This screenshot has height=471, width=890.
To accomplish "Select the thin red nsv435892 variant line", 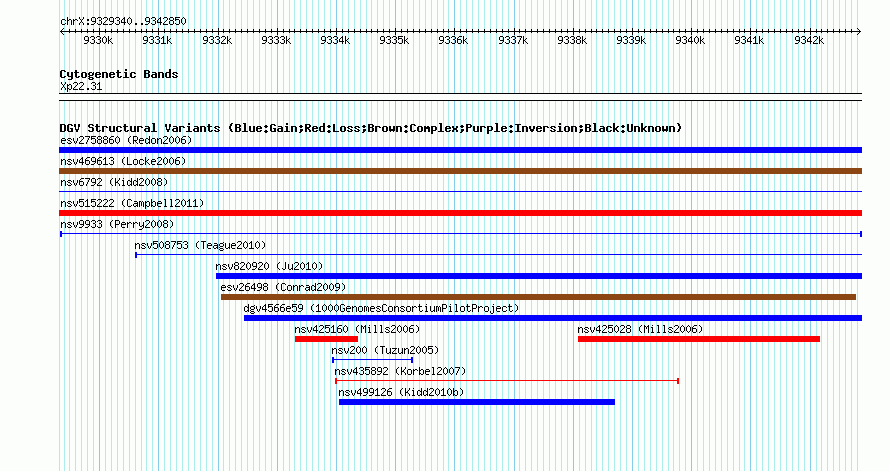I will click(507, 381).
